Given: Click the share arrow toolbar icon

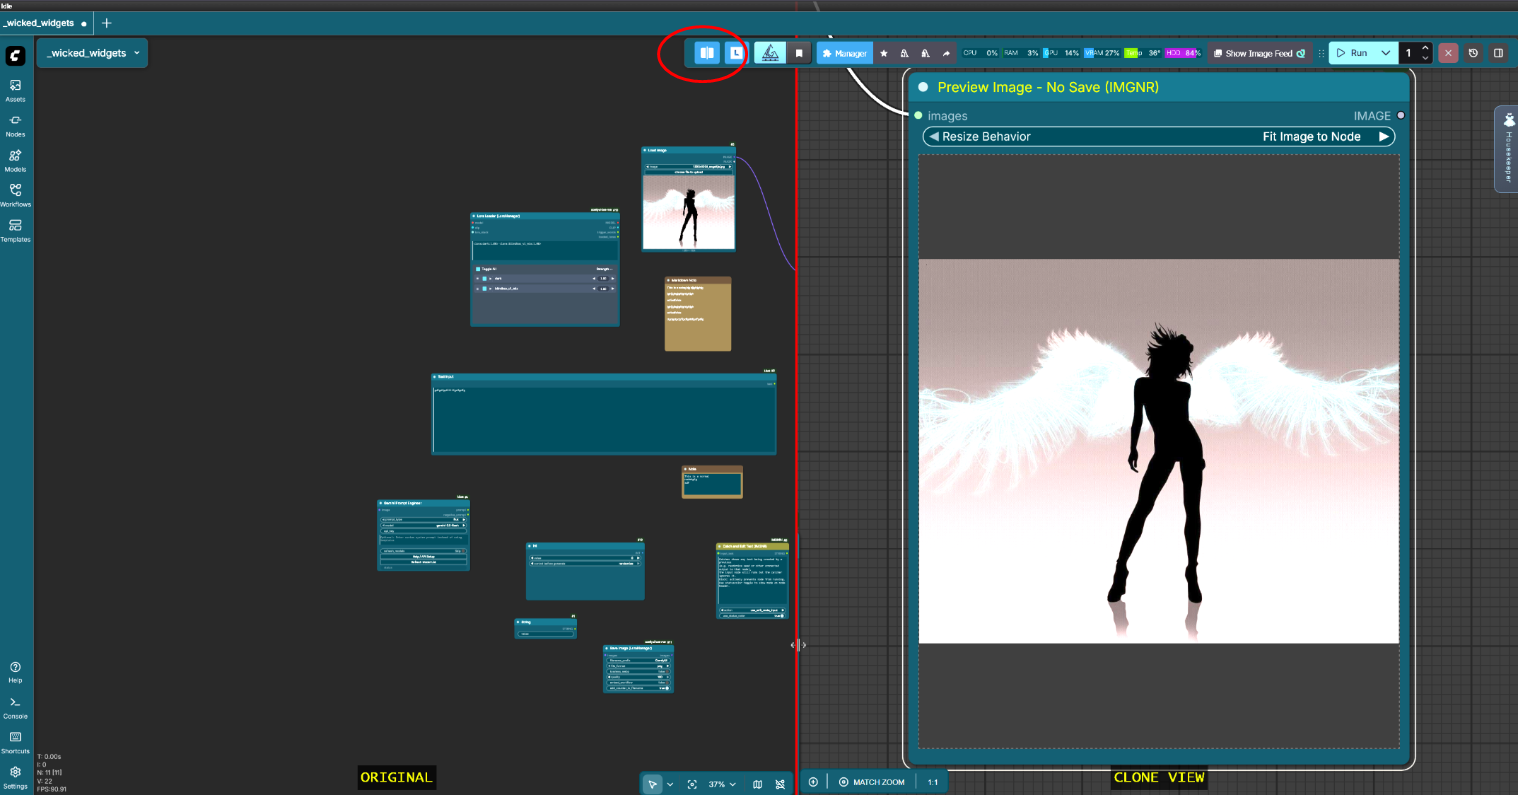Looking at the screenshot, I should tap(946, 53).
